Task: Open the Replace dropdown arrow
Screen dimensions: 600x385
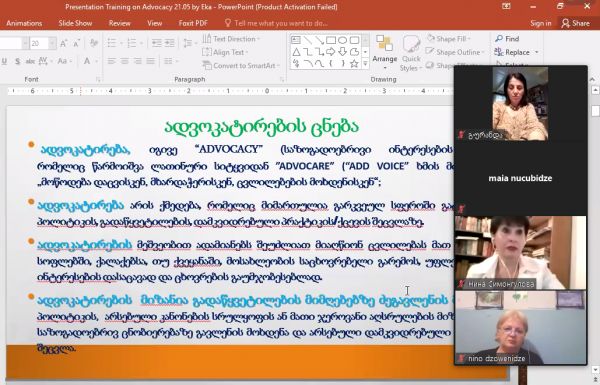Action: tap(536, 52)
